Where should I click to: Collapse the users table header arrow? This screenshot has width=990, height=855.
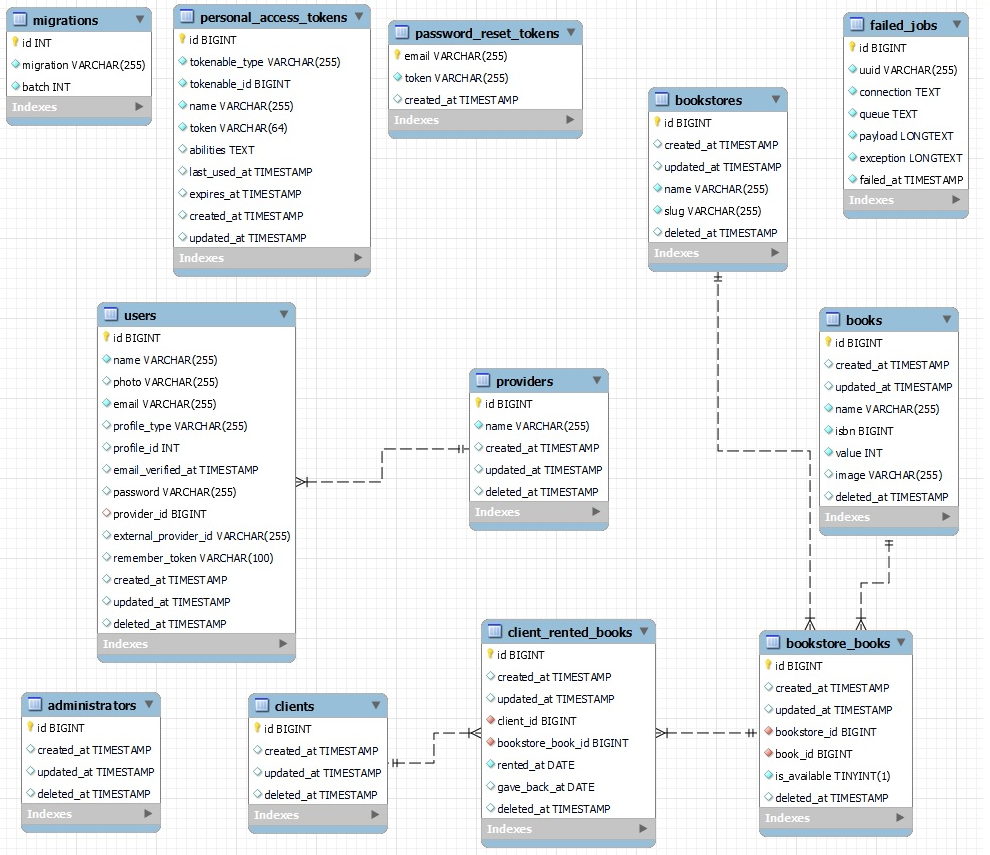coord(283,314)
